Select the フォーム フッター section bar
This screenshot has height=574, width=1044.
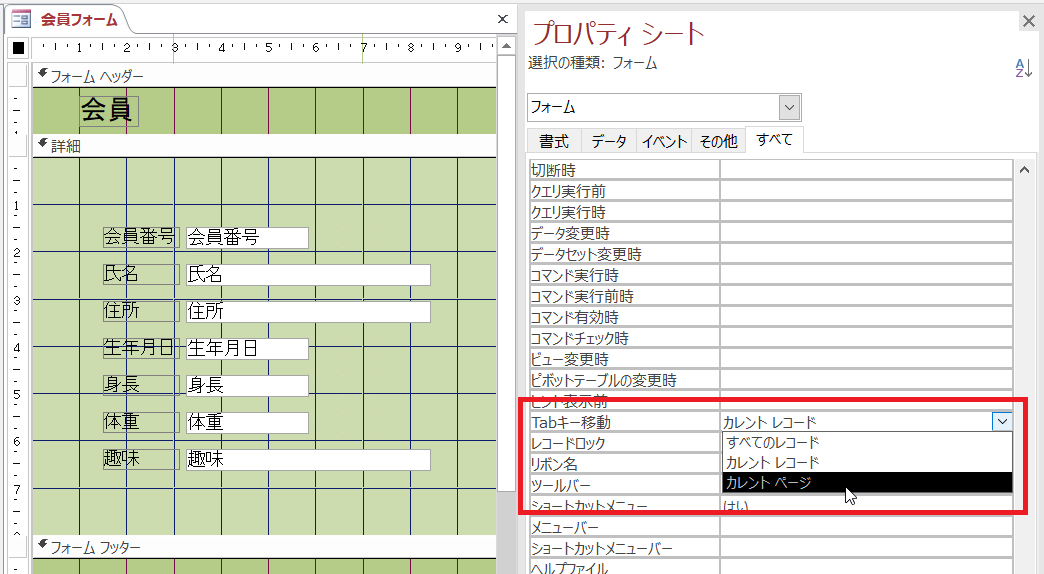point(264,547)
